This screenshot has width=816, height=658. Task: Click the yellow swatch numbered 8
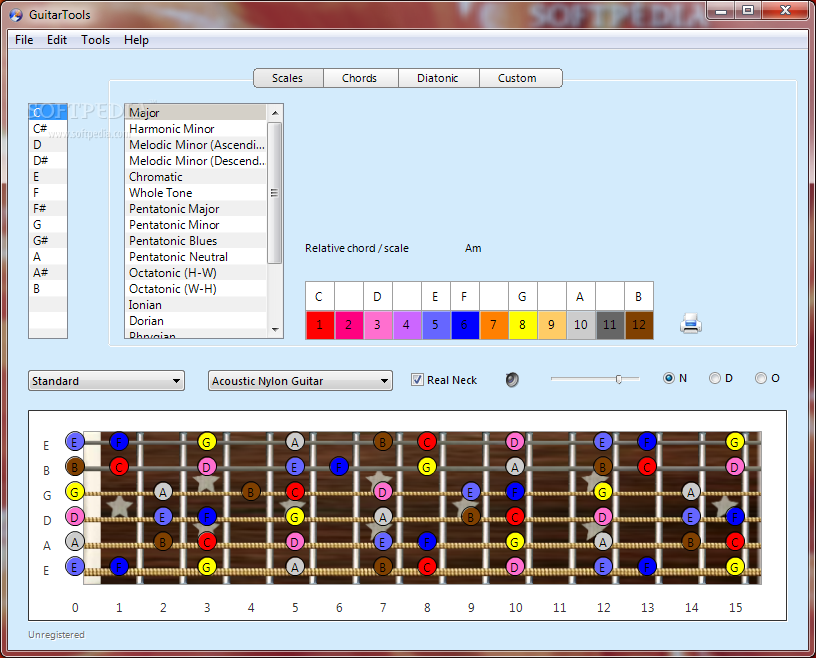pos(522,325)
